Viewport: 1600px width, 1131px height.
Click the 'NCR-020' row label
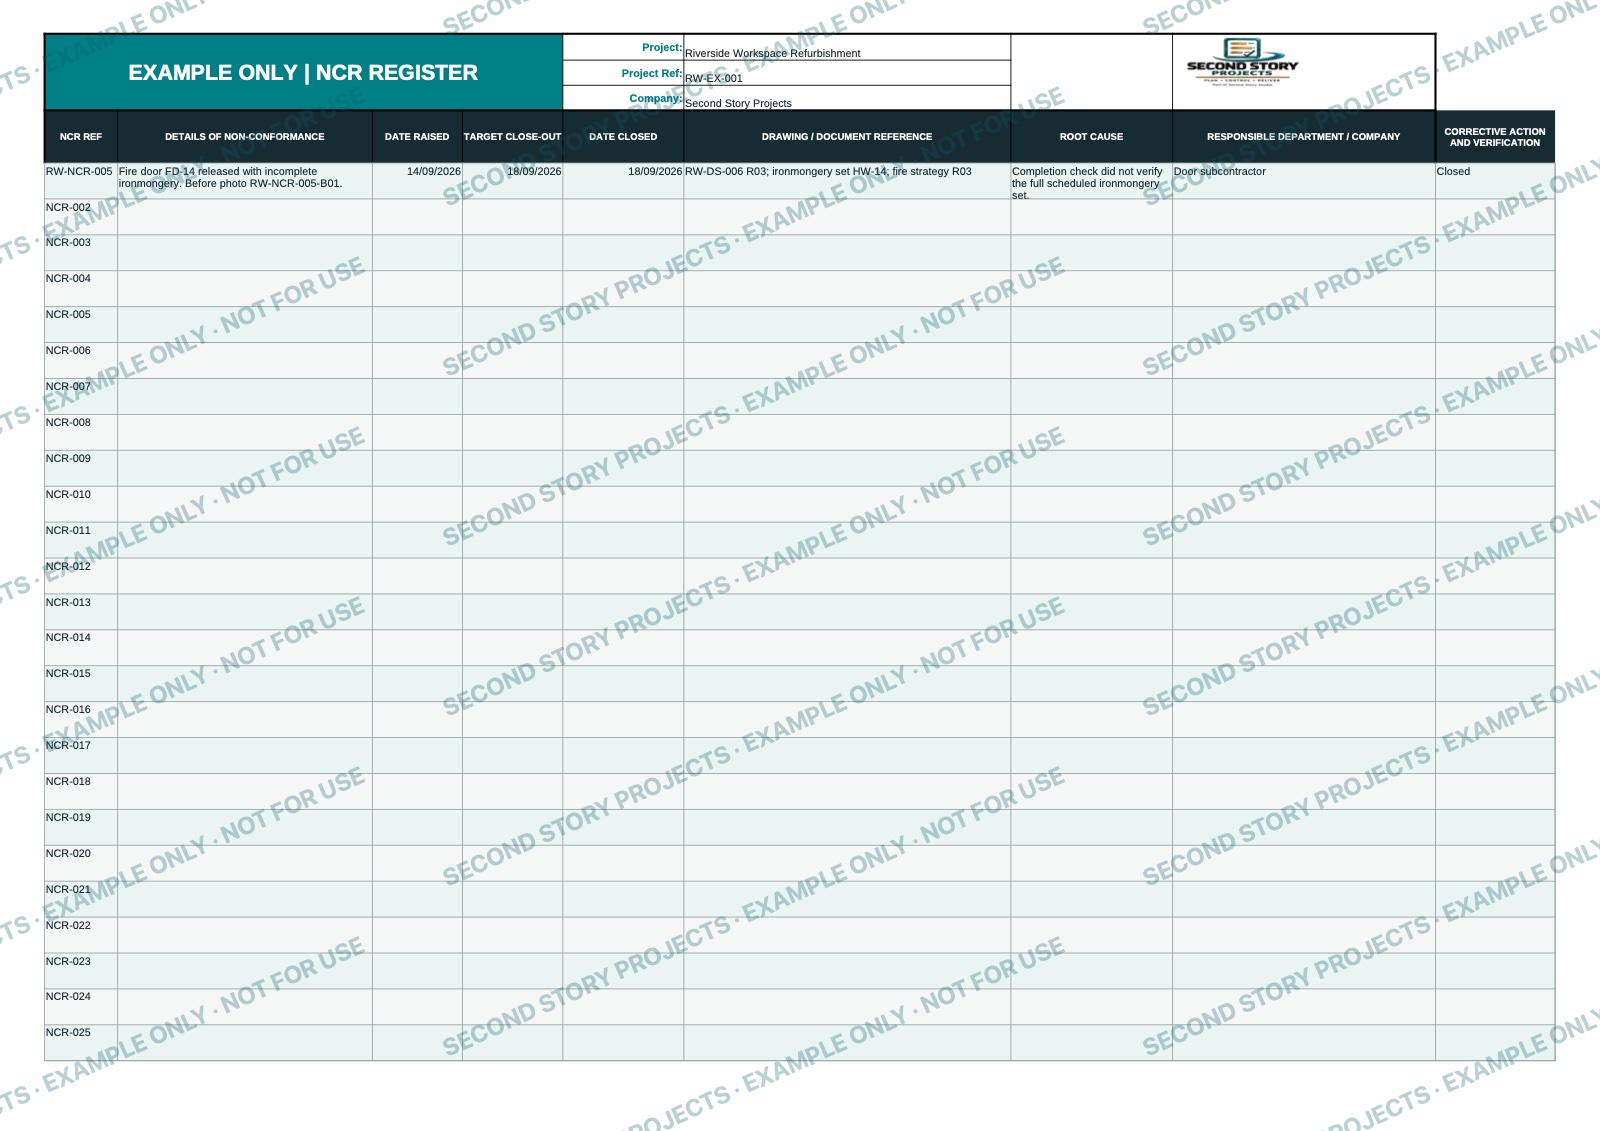pyautogui.click(x=68, y=853)
